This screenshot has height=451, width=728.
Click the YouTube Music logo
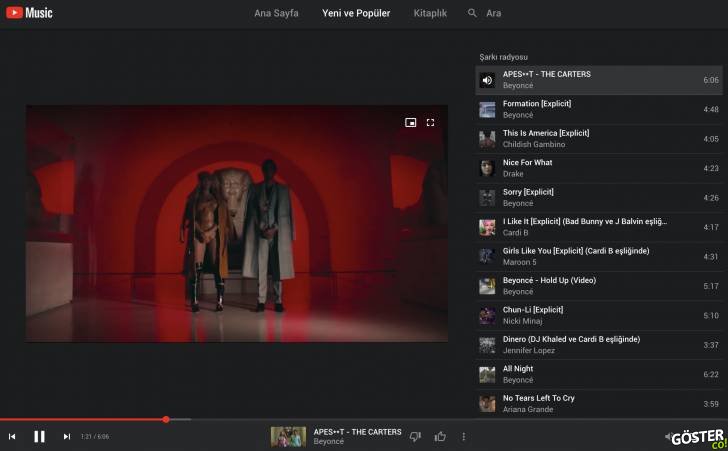click(29, 13)
